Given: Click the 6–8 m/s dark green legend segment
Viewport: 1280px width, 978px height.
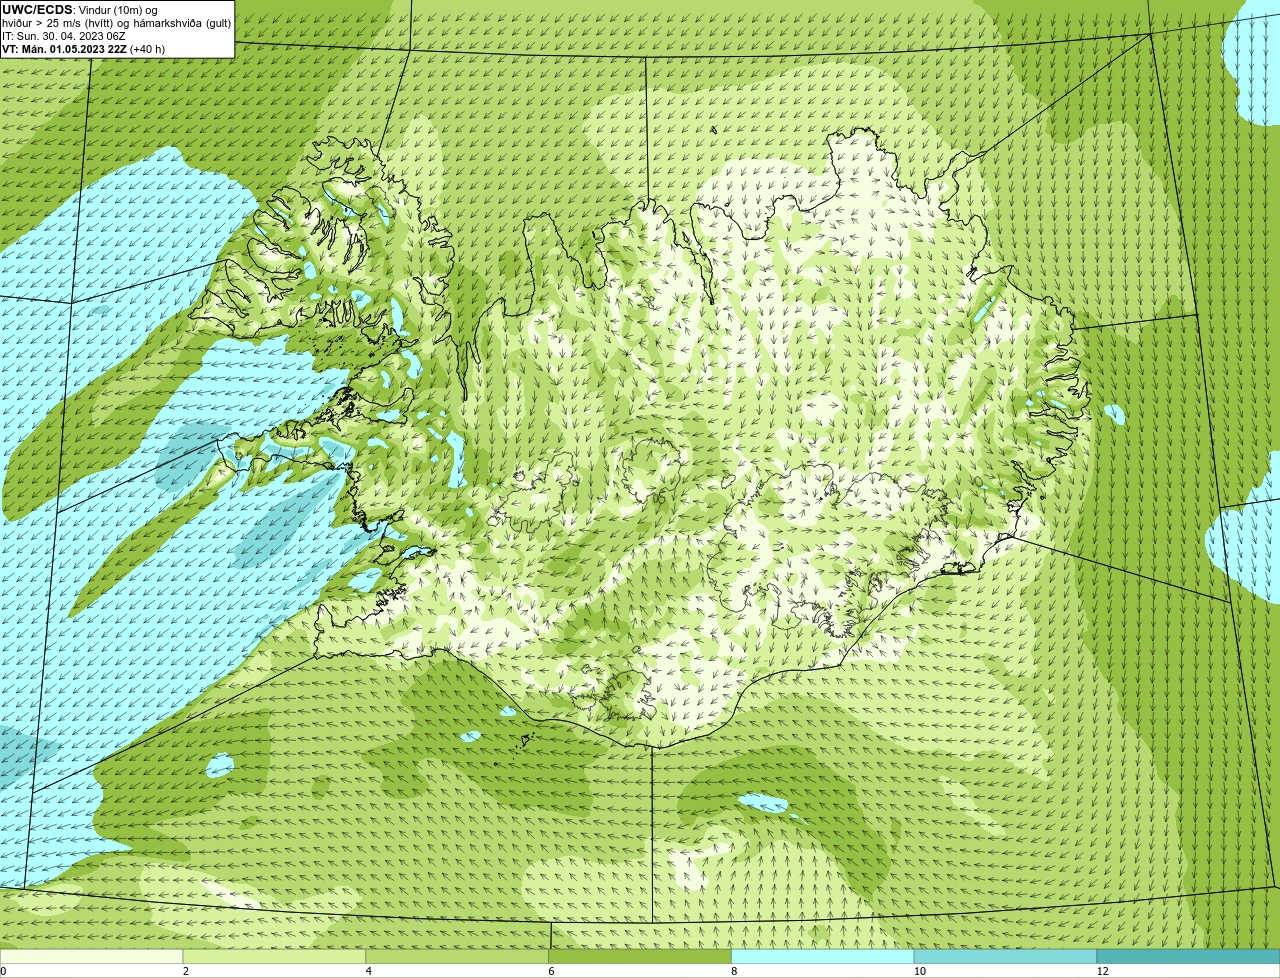Looking at the screenshot, I should click(x=640, y=956).
